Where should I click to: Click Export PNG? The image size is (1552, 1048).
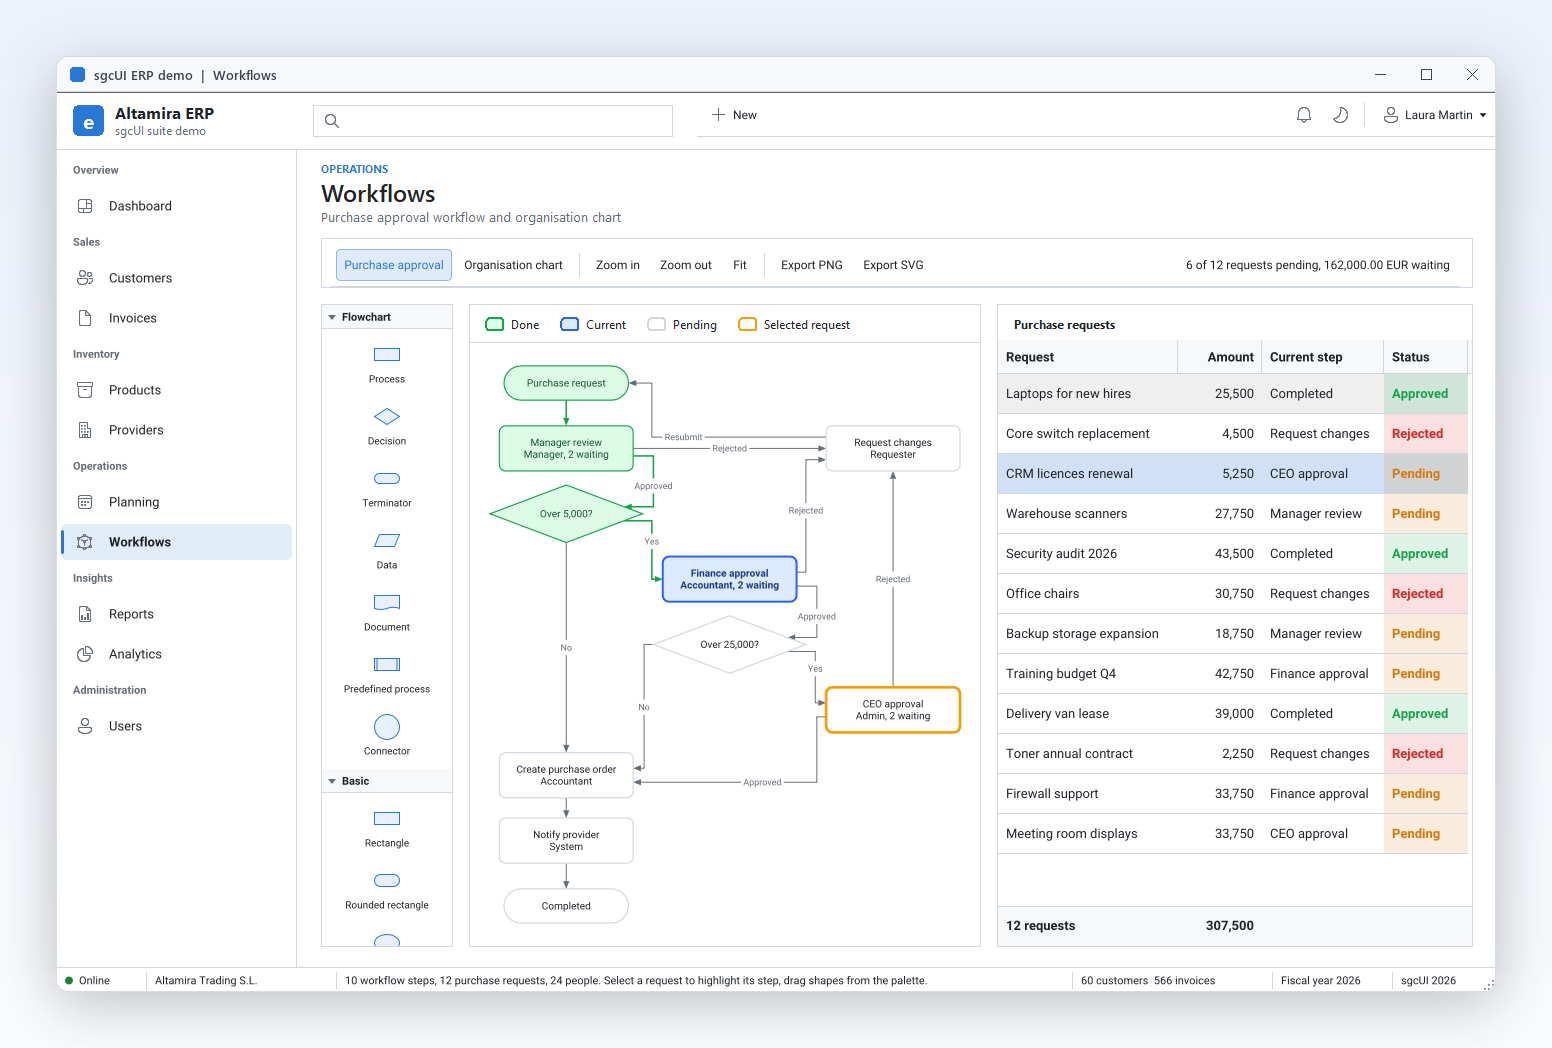[812, 265]
